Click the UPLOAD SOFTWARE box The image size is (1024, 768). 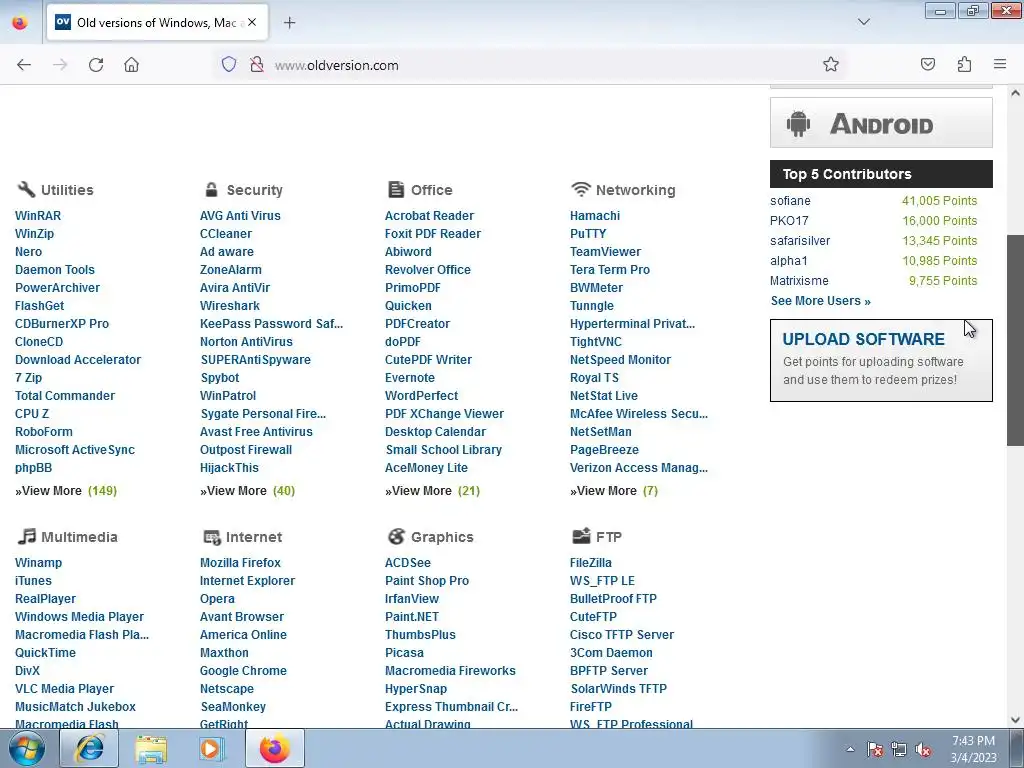coord(881,360)
